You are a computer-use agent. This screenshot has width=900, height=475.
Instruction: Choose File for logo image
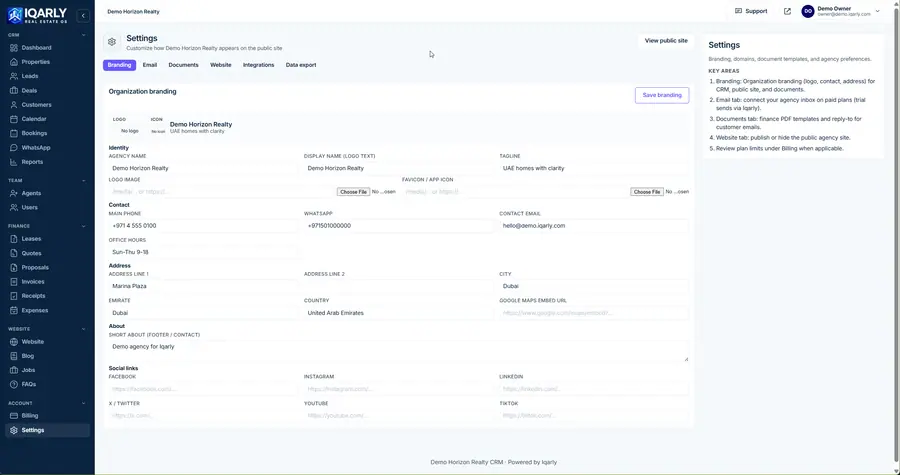pos(352,192)
